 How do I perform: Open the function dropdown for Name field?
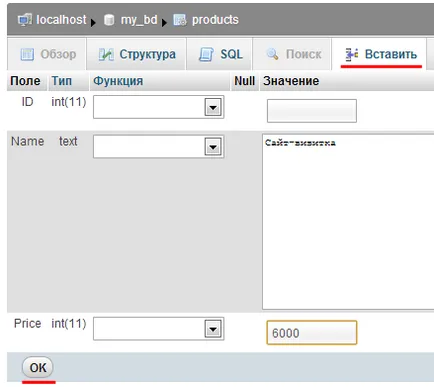point(159,147)
